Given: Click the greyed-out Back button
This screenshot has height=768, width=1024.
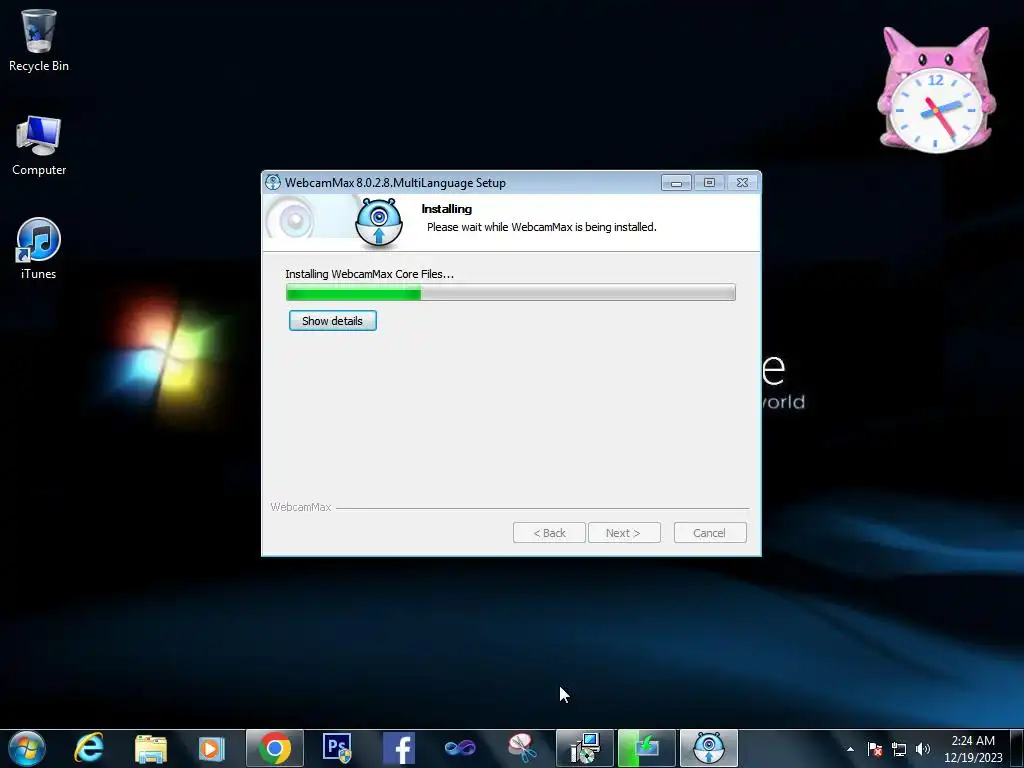Looking at the screenshot, I should (x=549, y=533).
